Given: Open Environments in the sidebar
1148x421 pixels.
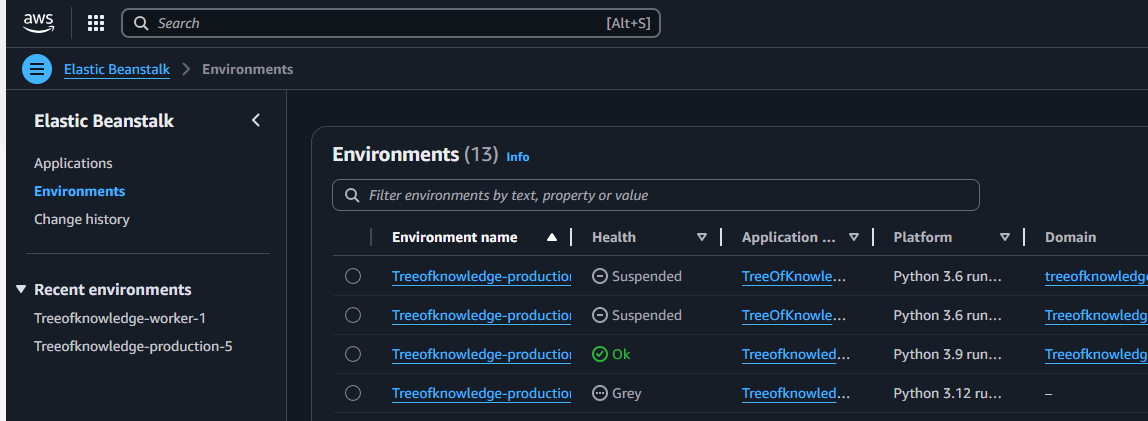Looking at the screenshot, I should [80, 191].
